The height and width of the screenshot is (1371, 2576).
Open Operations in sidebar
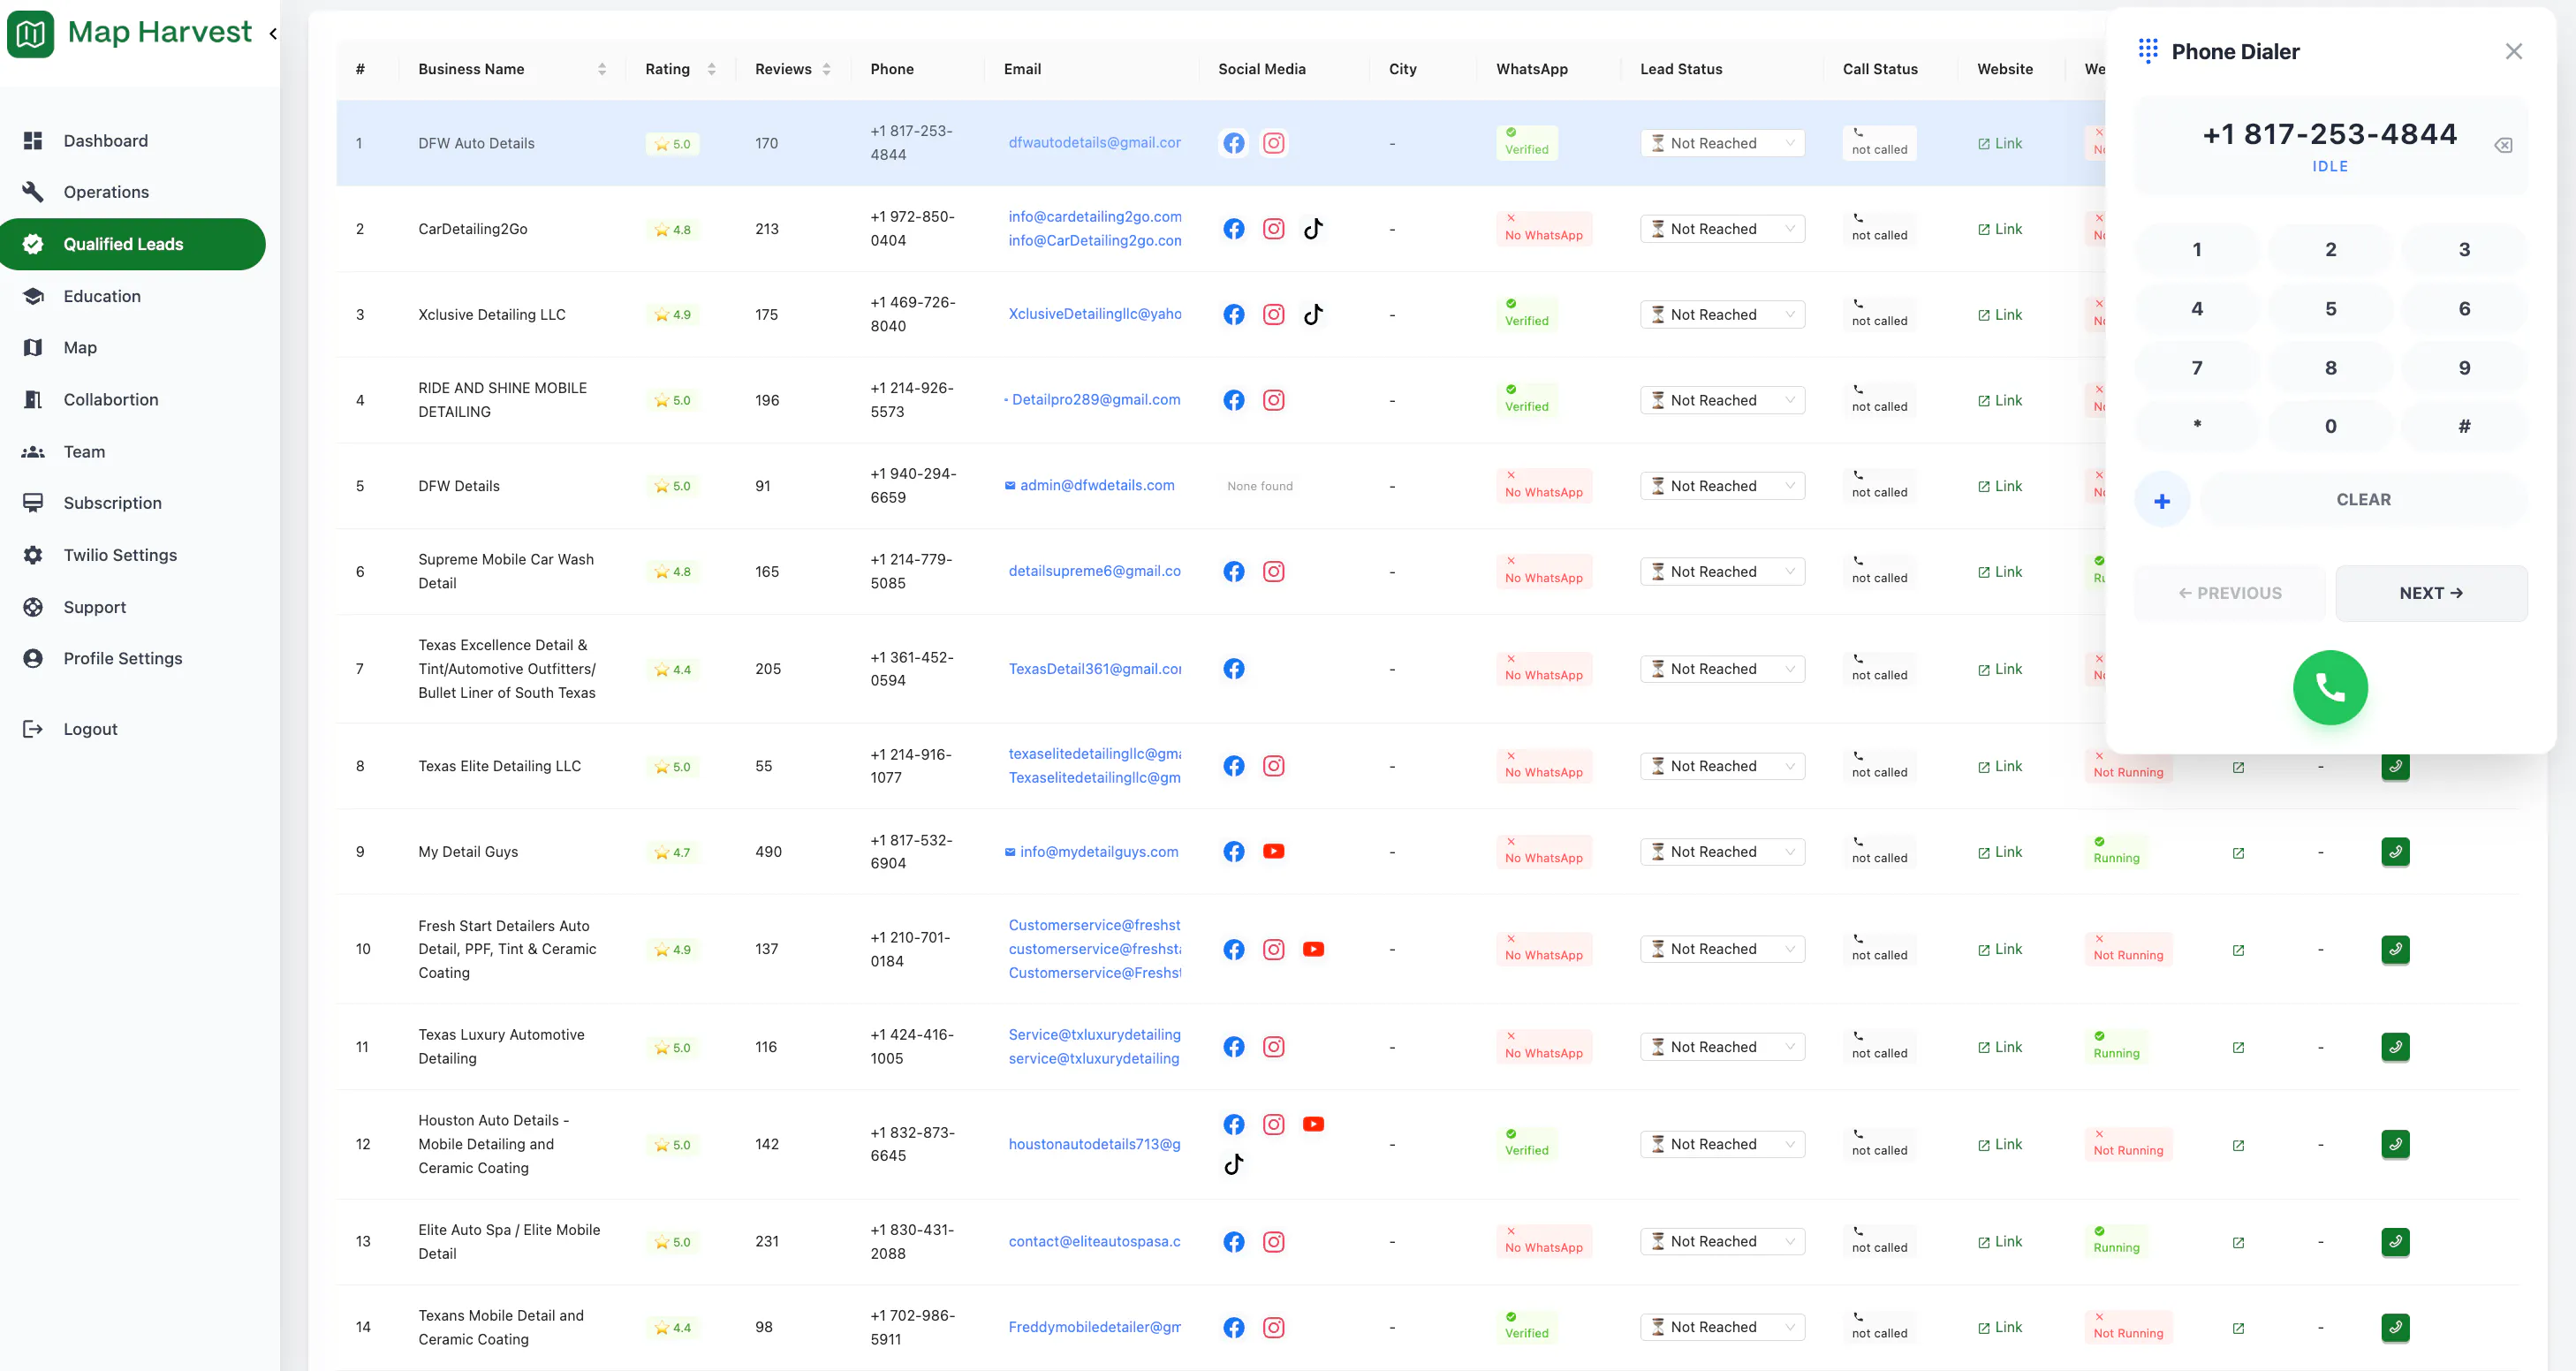pyautogui.click(x=106, y=192)
